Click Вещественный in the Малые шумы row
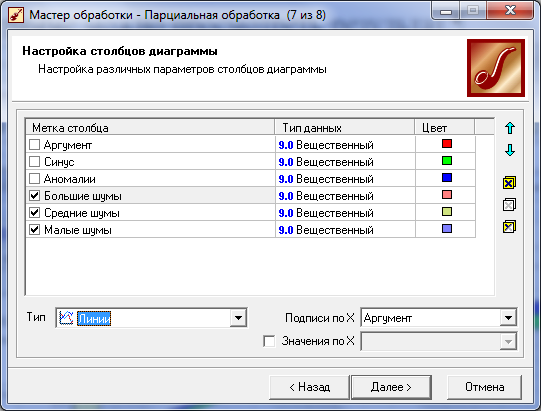 (335, 230)
